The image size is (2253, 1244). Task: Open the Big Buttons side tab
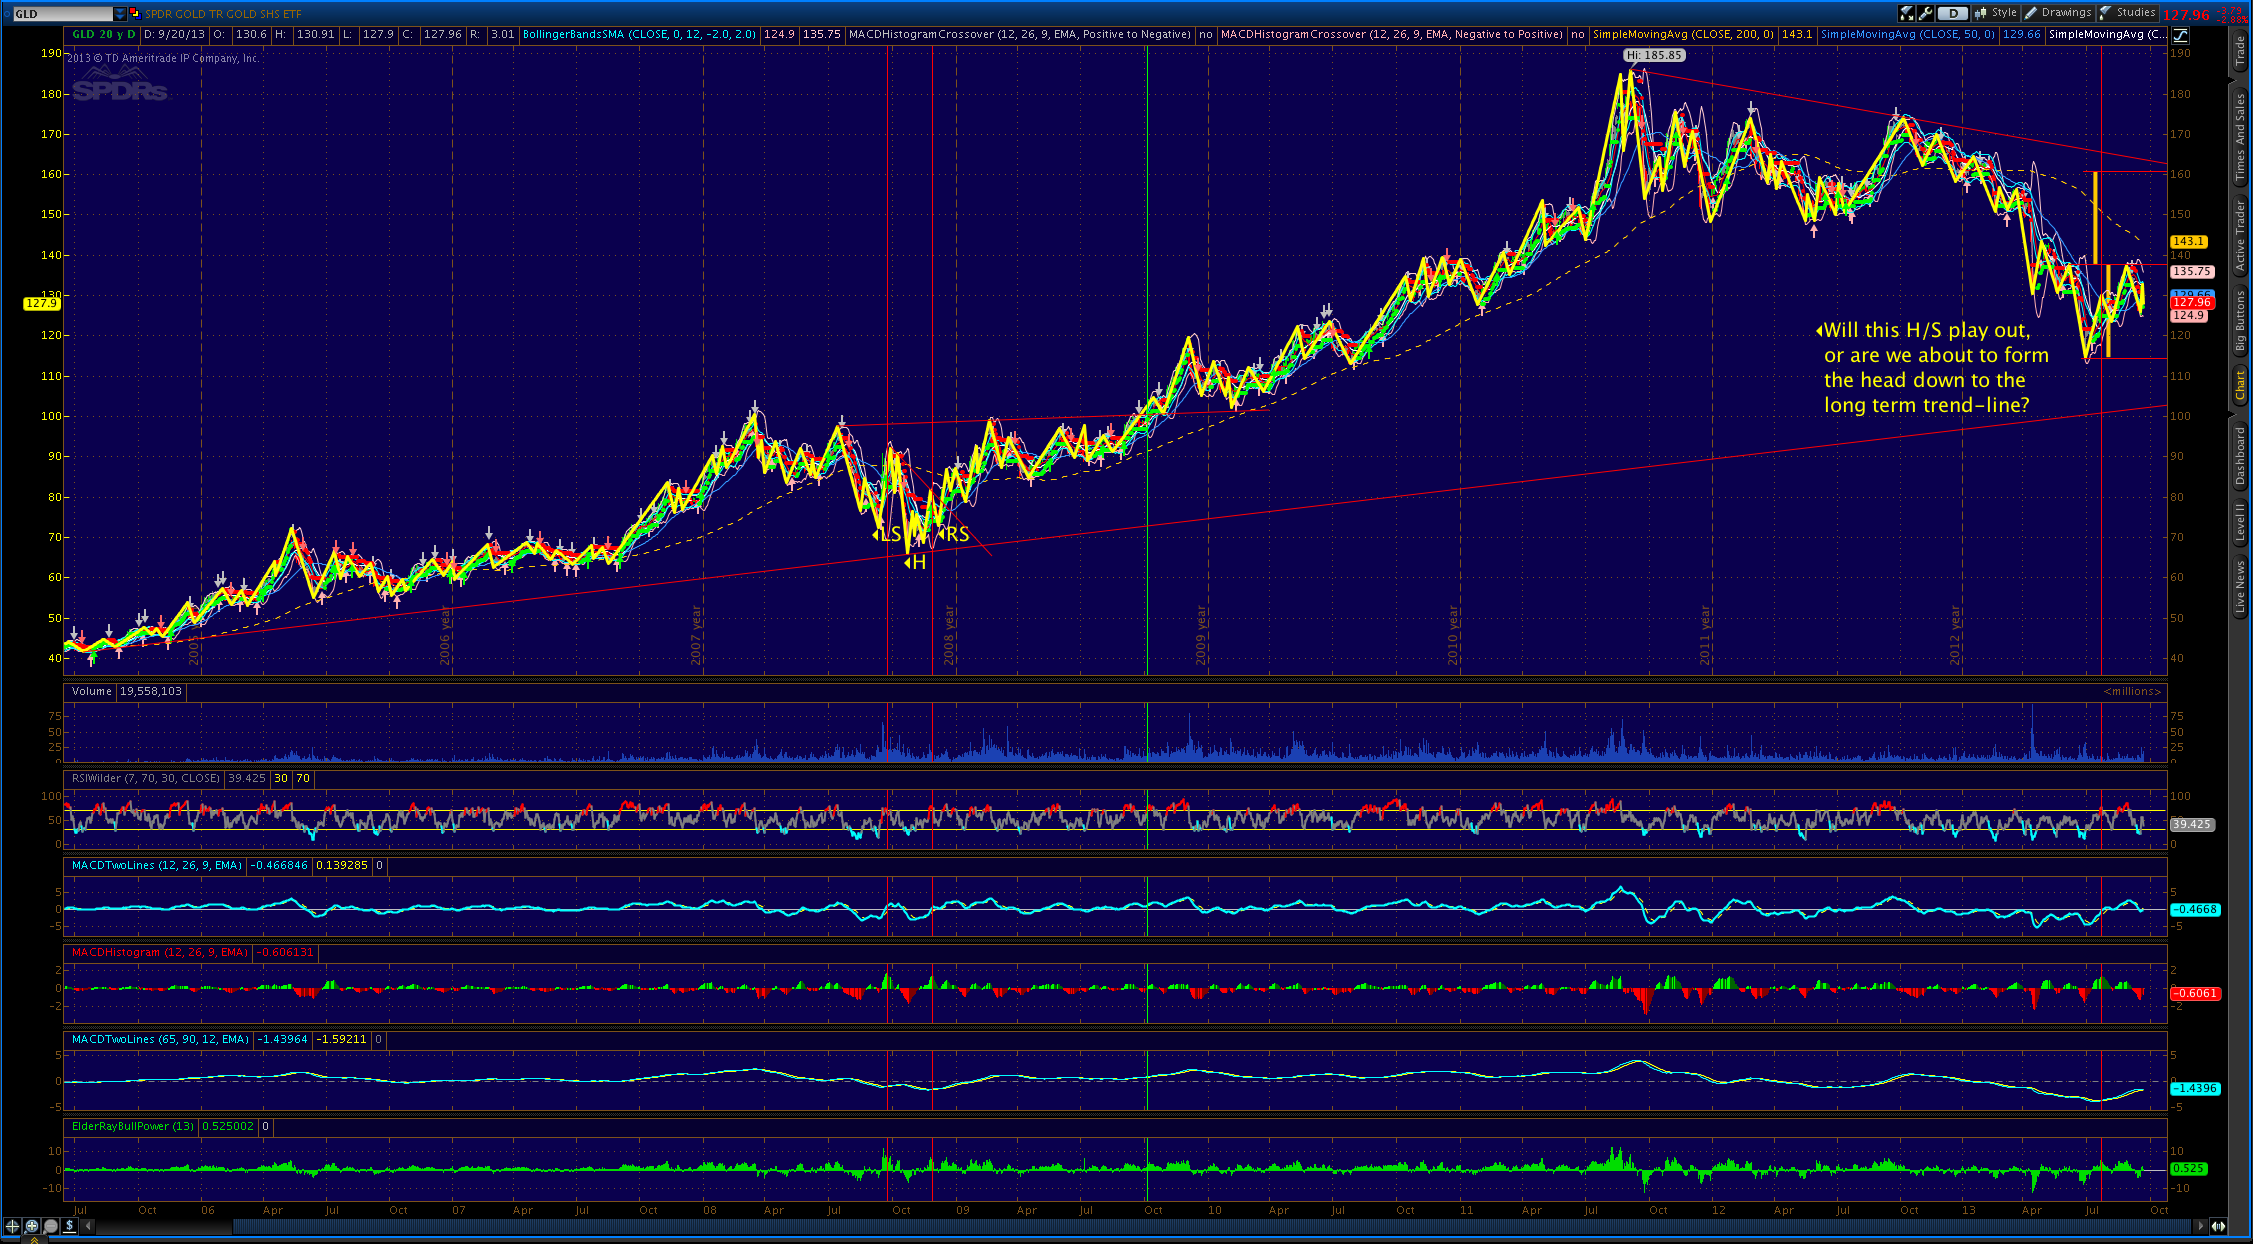coord(2241,320)
